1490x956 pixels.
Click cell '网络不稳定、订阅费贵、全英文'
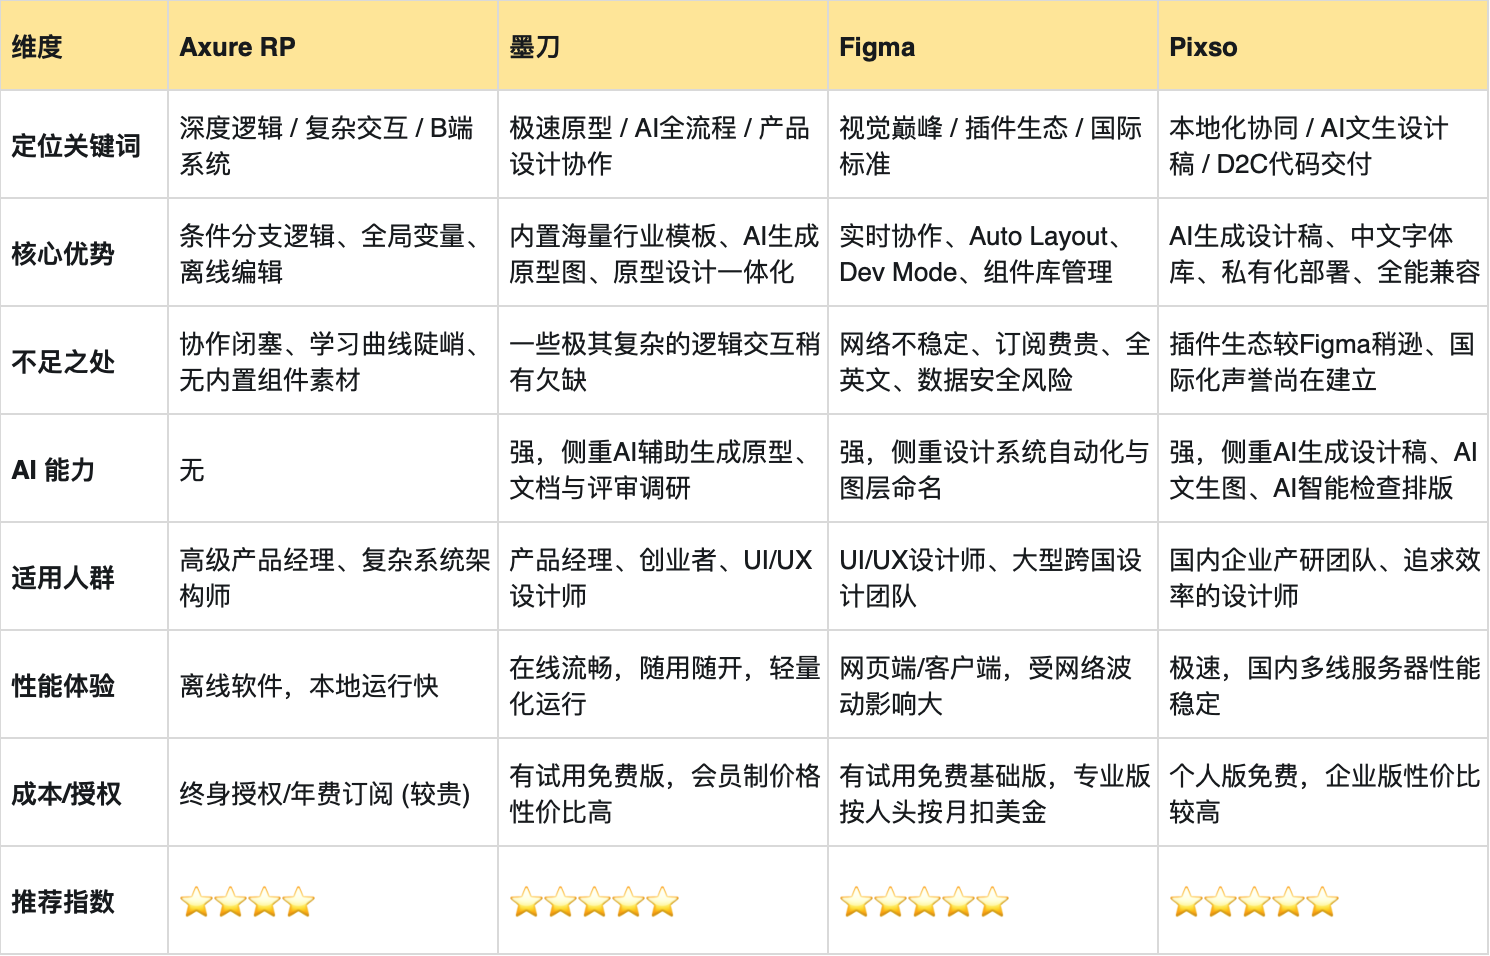993,361
